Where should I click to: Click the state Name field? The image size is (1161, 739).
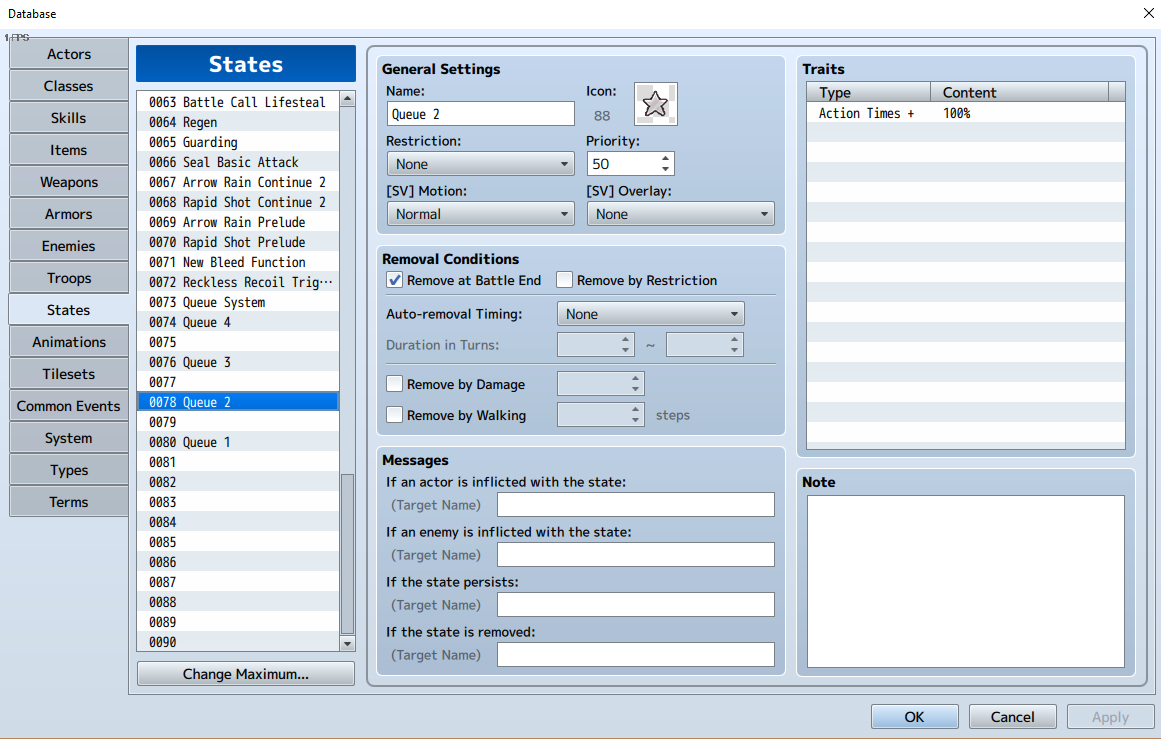[481, 114]
